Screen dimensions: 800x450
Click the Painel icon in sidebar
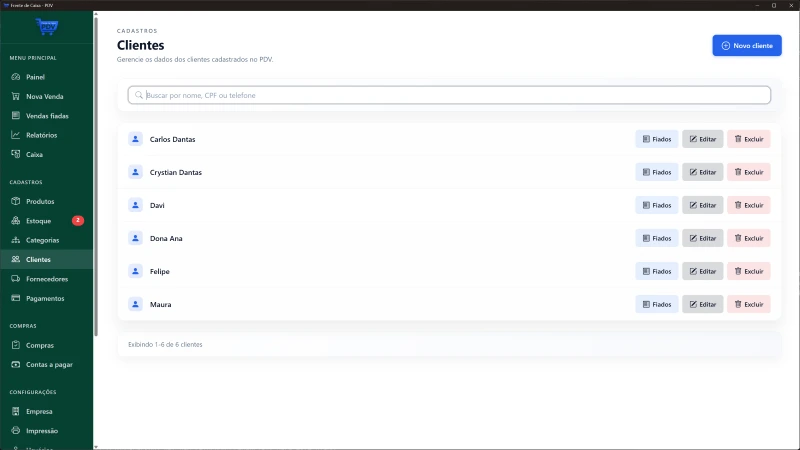pos(16,77)
